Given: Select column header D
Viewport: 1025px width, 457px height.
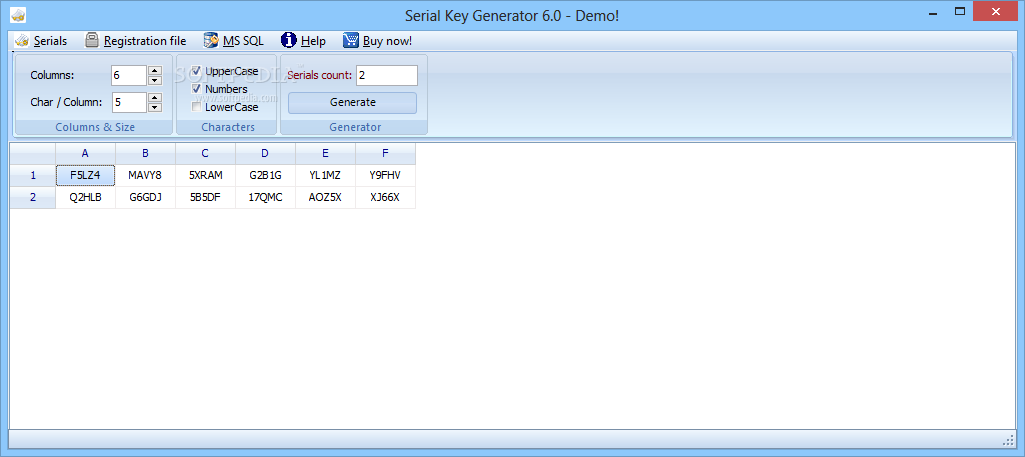Looking at the screenshot, I should pyautogui.click(x=265, y=154).
